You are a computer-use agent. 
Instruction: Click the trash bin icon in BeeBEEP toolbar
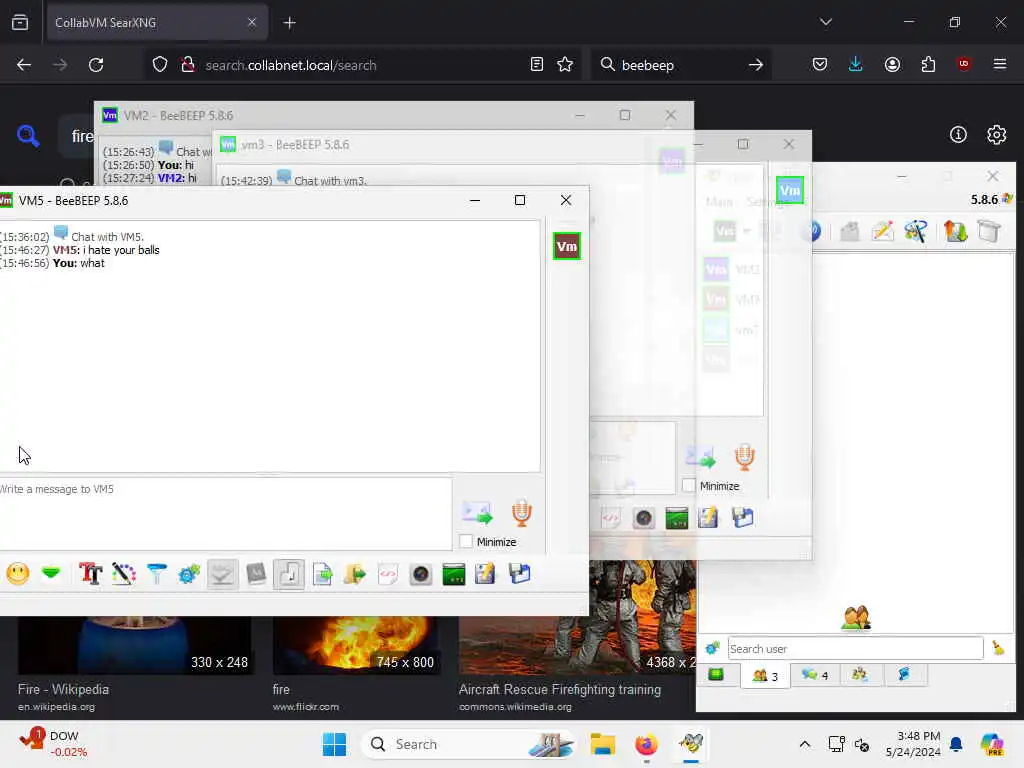[x=989, y=231]
